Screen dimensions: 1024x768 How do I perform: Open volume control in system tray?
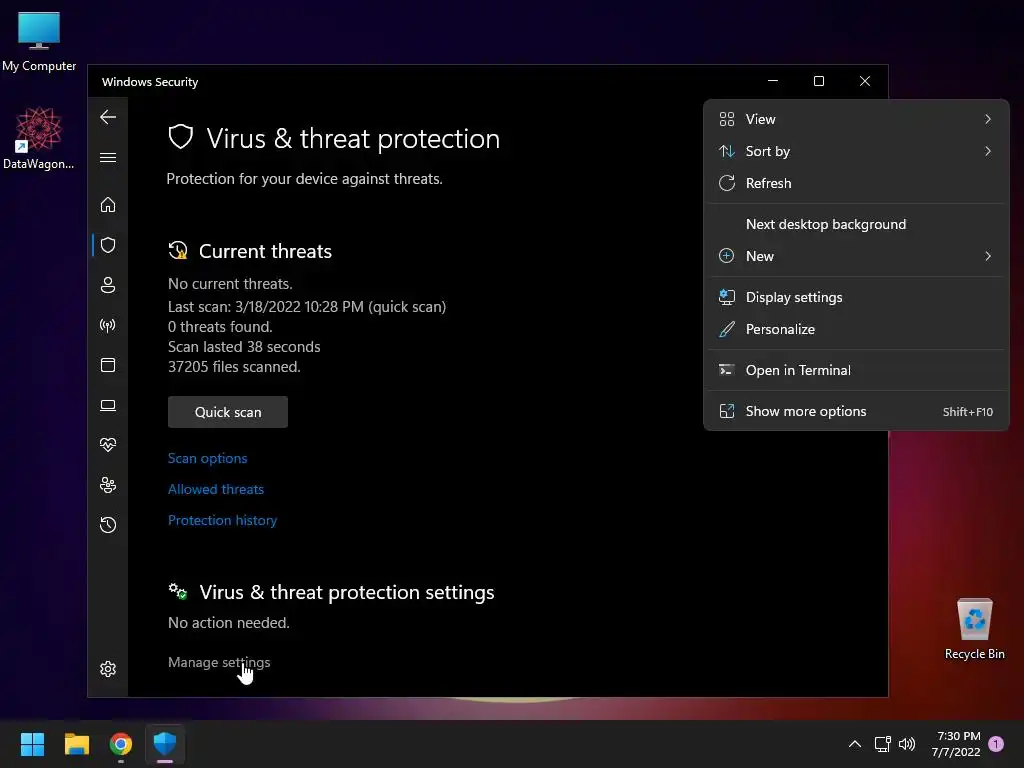907,744
